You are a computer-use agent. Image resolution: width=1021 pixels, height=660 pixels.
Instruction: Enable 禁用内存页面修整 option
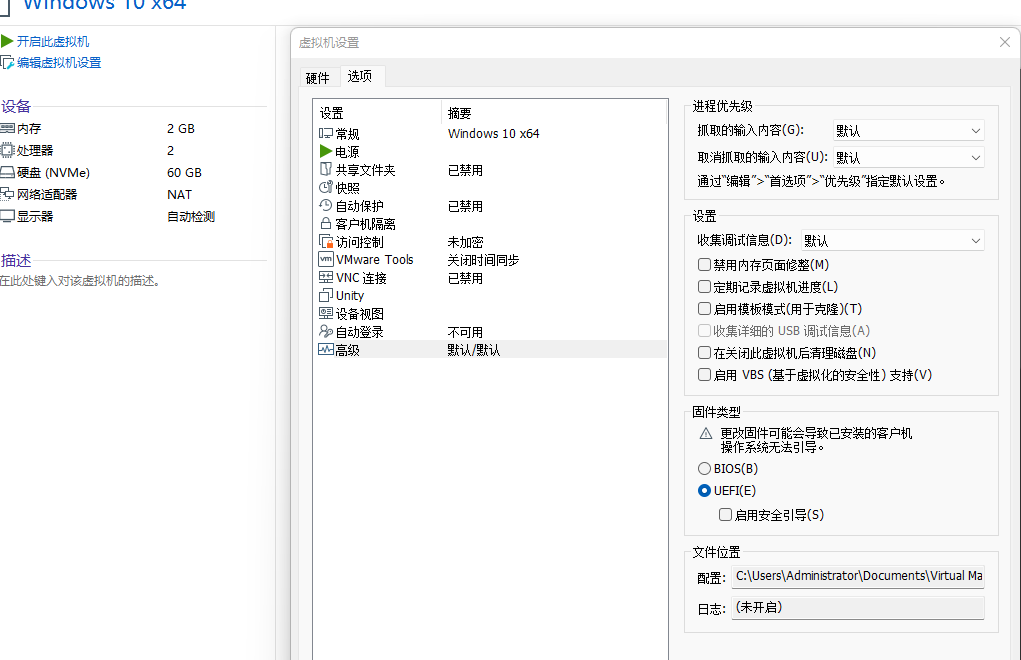tap(704, 263)
